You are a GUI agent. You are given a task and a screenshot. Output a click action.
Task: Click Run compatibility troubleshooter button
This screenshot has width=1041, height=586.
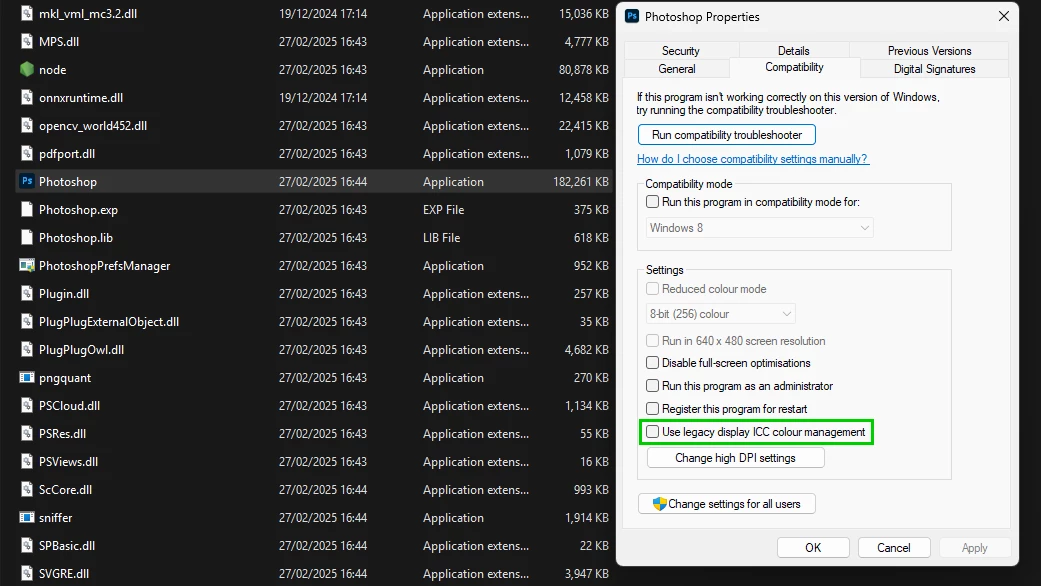point(727,135)
